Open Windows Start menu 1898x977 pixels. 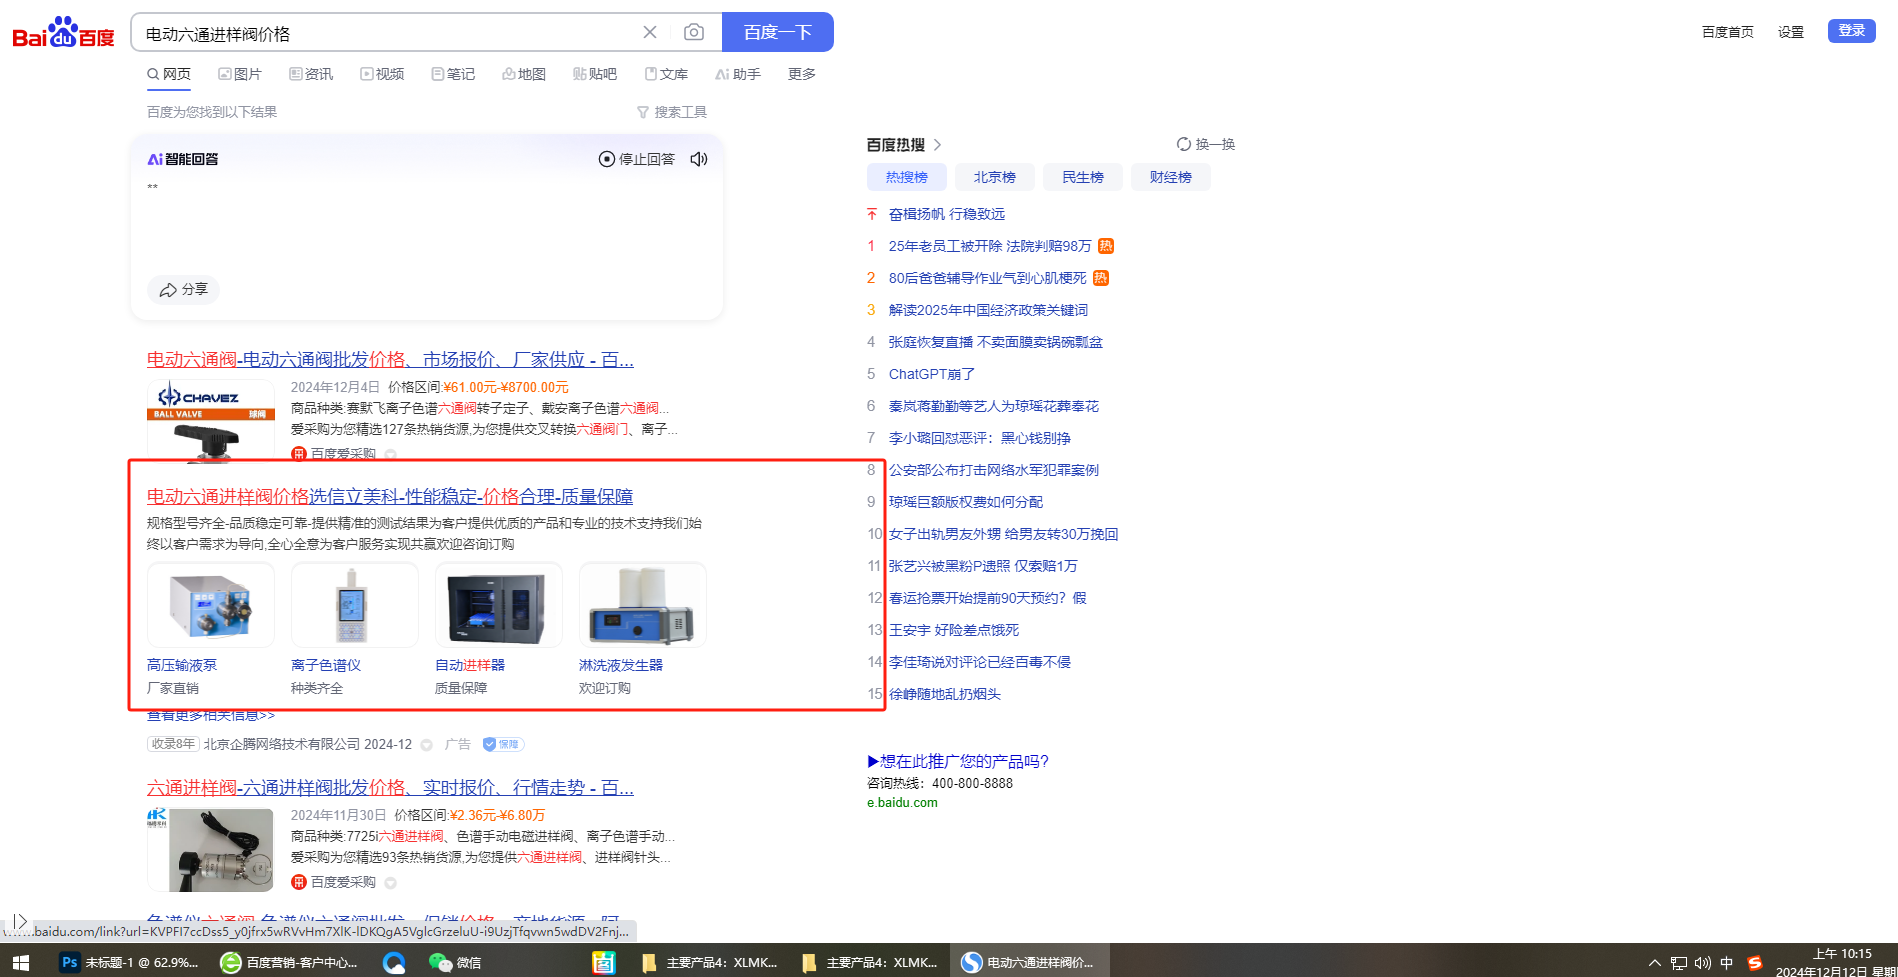pyautogui.click(x=20, y=962)
